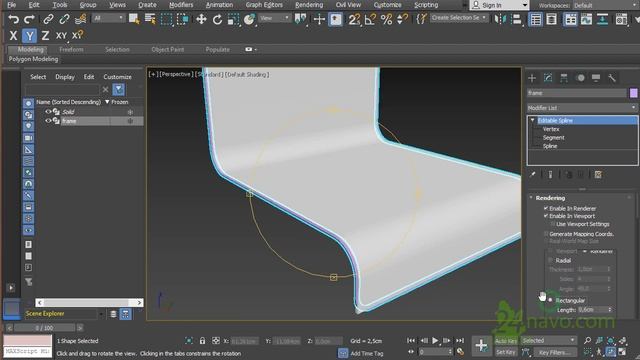Open the key filter Selected dropdown
This screenshot has height=360, width=640.
click(x=548, y=340)
